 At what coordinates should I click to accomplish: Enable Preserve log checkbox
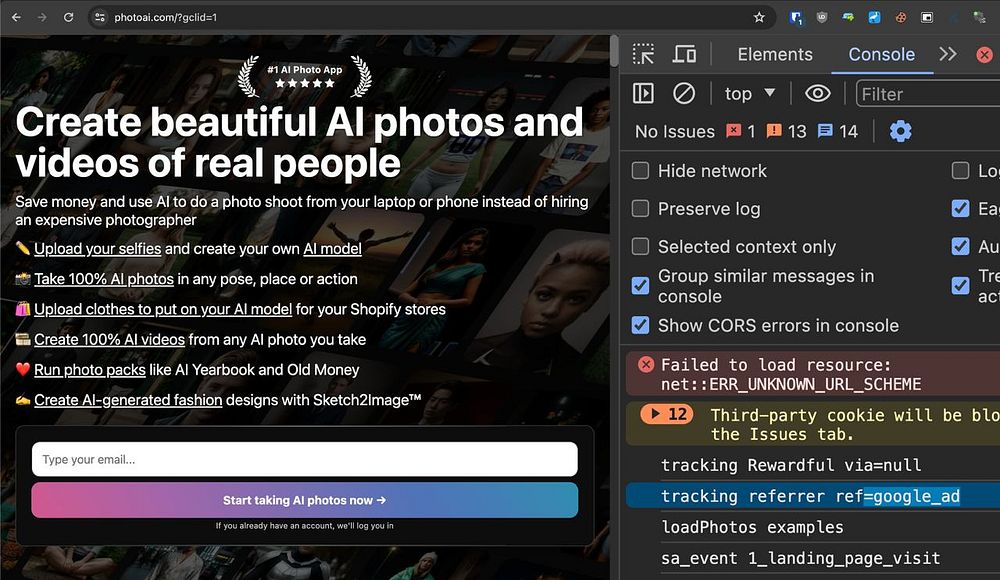click(640, 209)
